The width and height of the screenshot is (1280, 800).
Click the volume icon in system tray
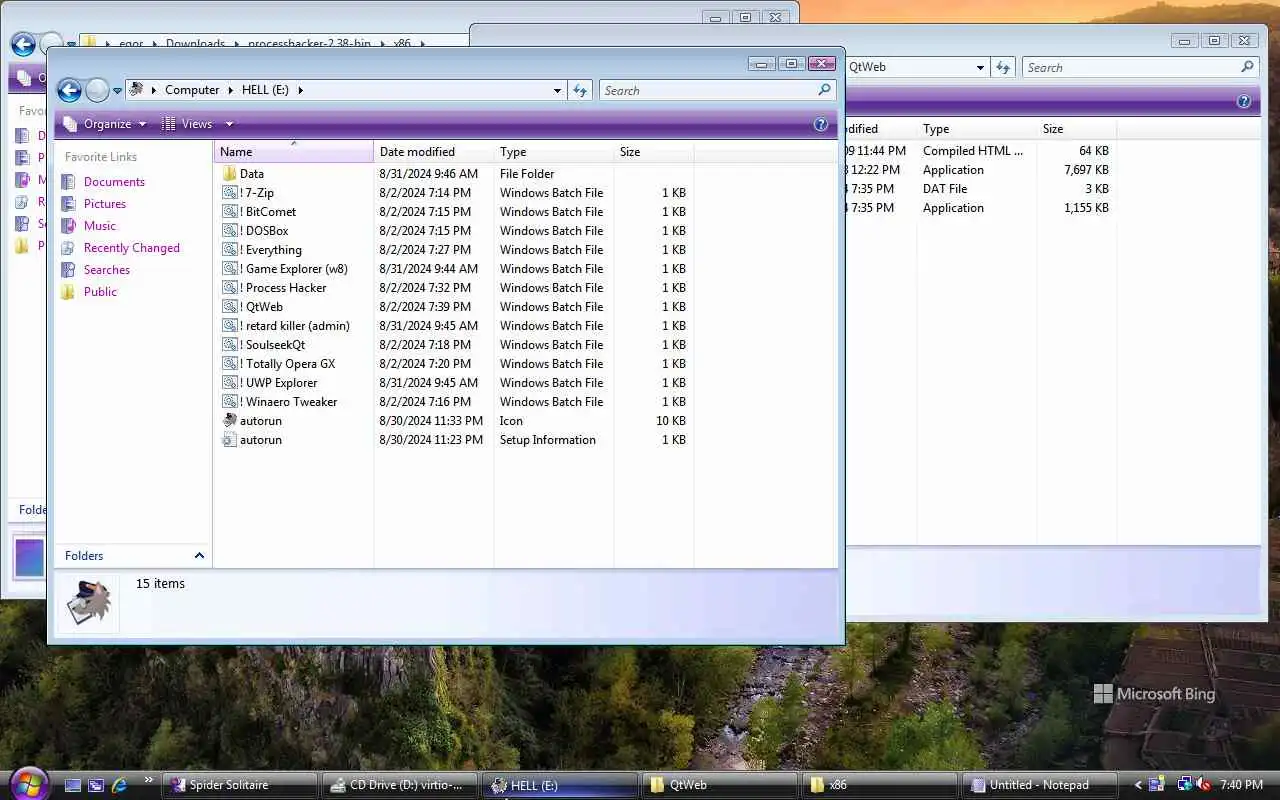pos(1204,785)
